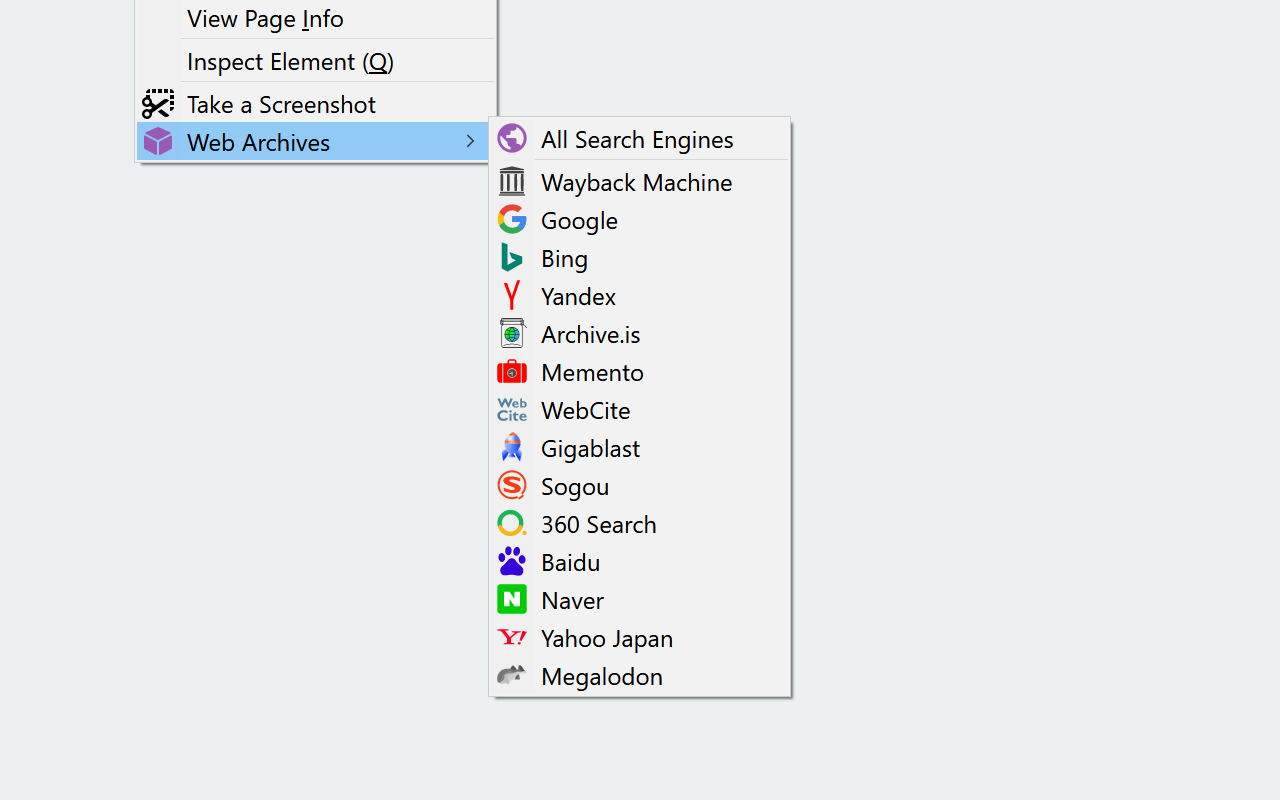Select Baidu from submenu
This screenshot has height=800, width=1280.
[x=640, y=562]
